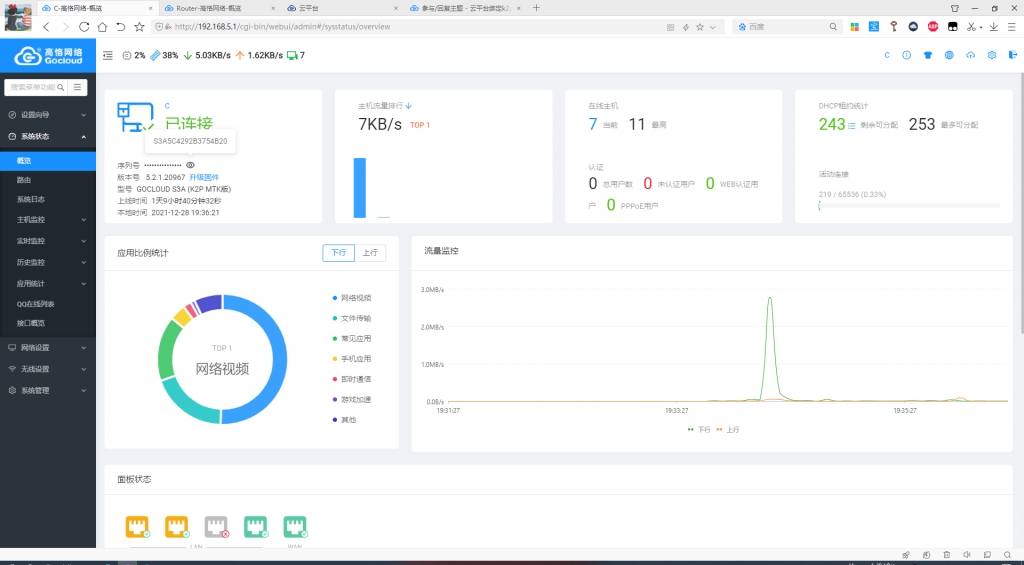Image resolution: width=1024 pixels, height=565 pixels.
Task: Open address bar dropdown chevron
Action: (712, 27)
